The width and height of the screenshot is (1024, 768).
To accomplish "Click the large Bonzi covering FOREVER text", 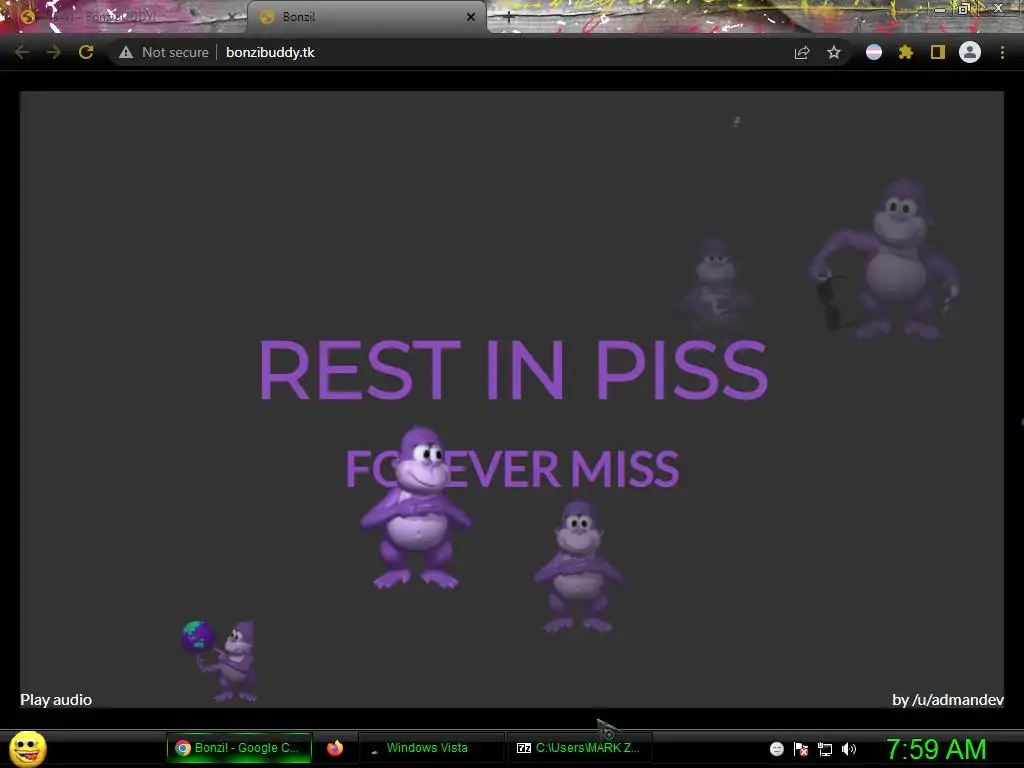I will click(415, 507).
